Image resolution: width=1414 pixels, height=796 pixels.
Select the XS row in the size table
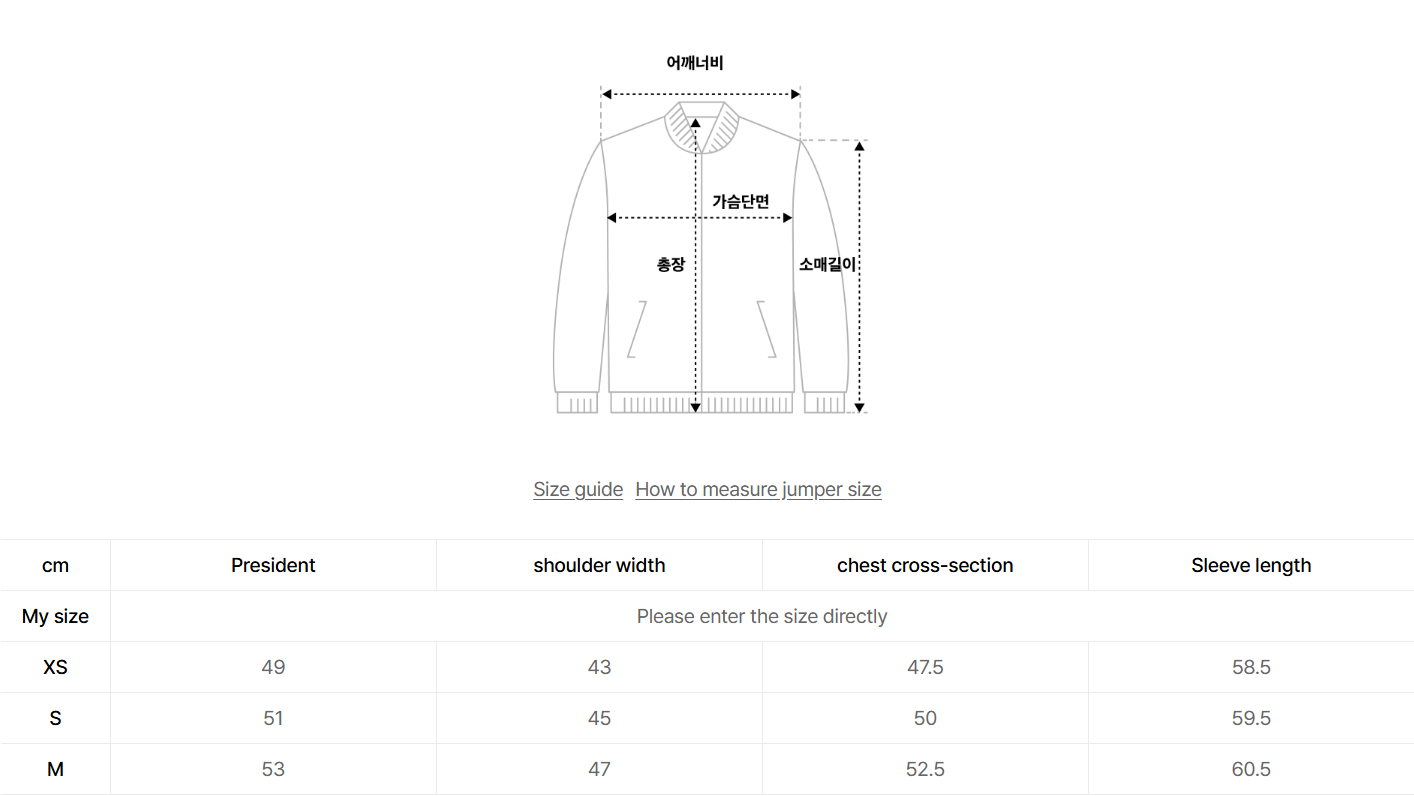tap(55, 667)
